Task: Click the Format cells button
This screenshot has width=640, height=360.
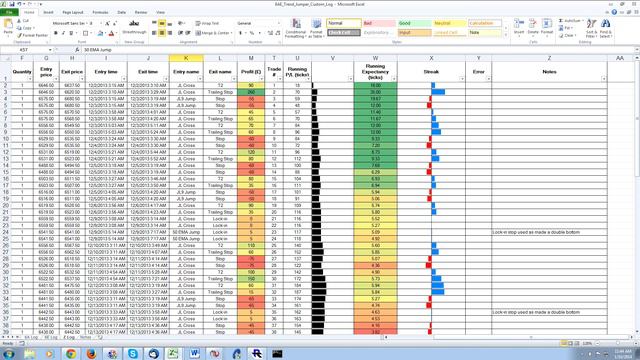Action: pos(547,27)
